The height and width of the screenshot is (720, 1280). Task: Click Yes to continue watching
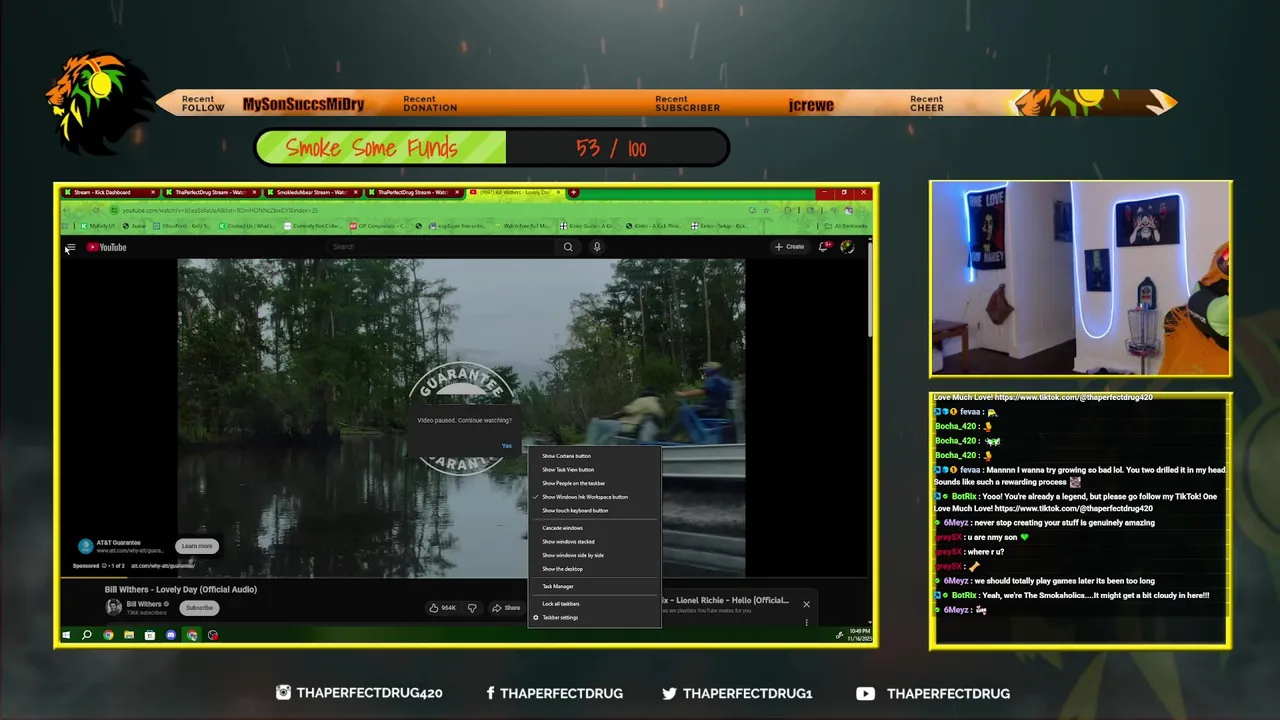pos(507,446)
